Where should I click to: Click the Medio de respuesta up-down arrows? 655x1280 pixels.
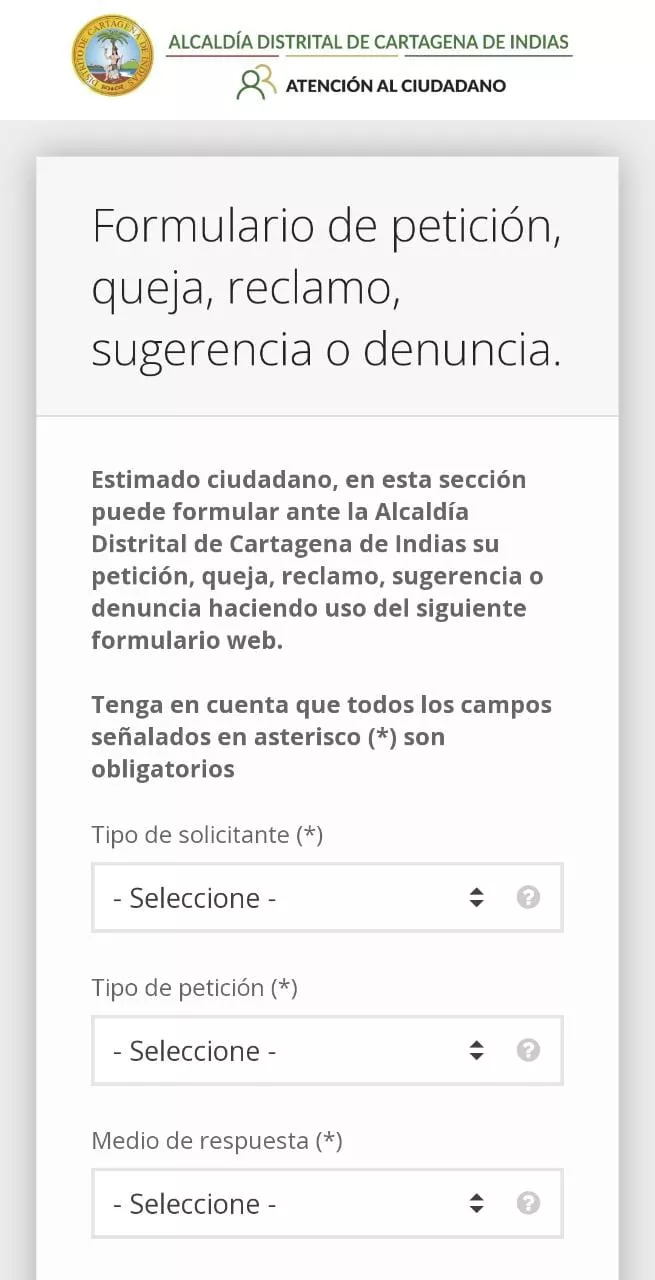click(x=476, y=1204)
